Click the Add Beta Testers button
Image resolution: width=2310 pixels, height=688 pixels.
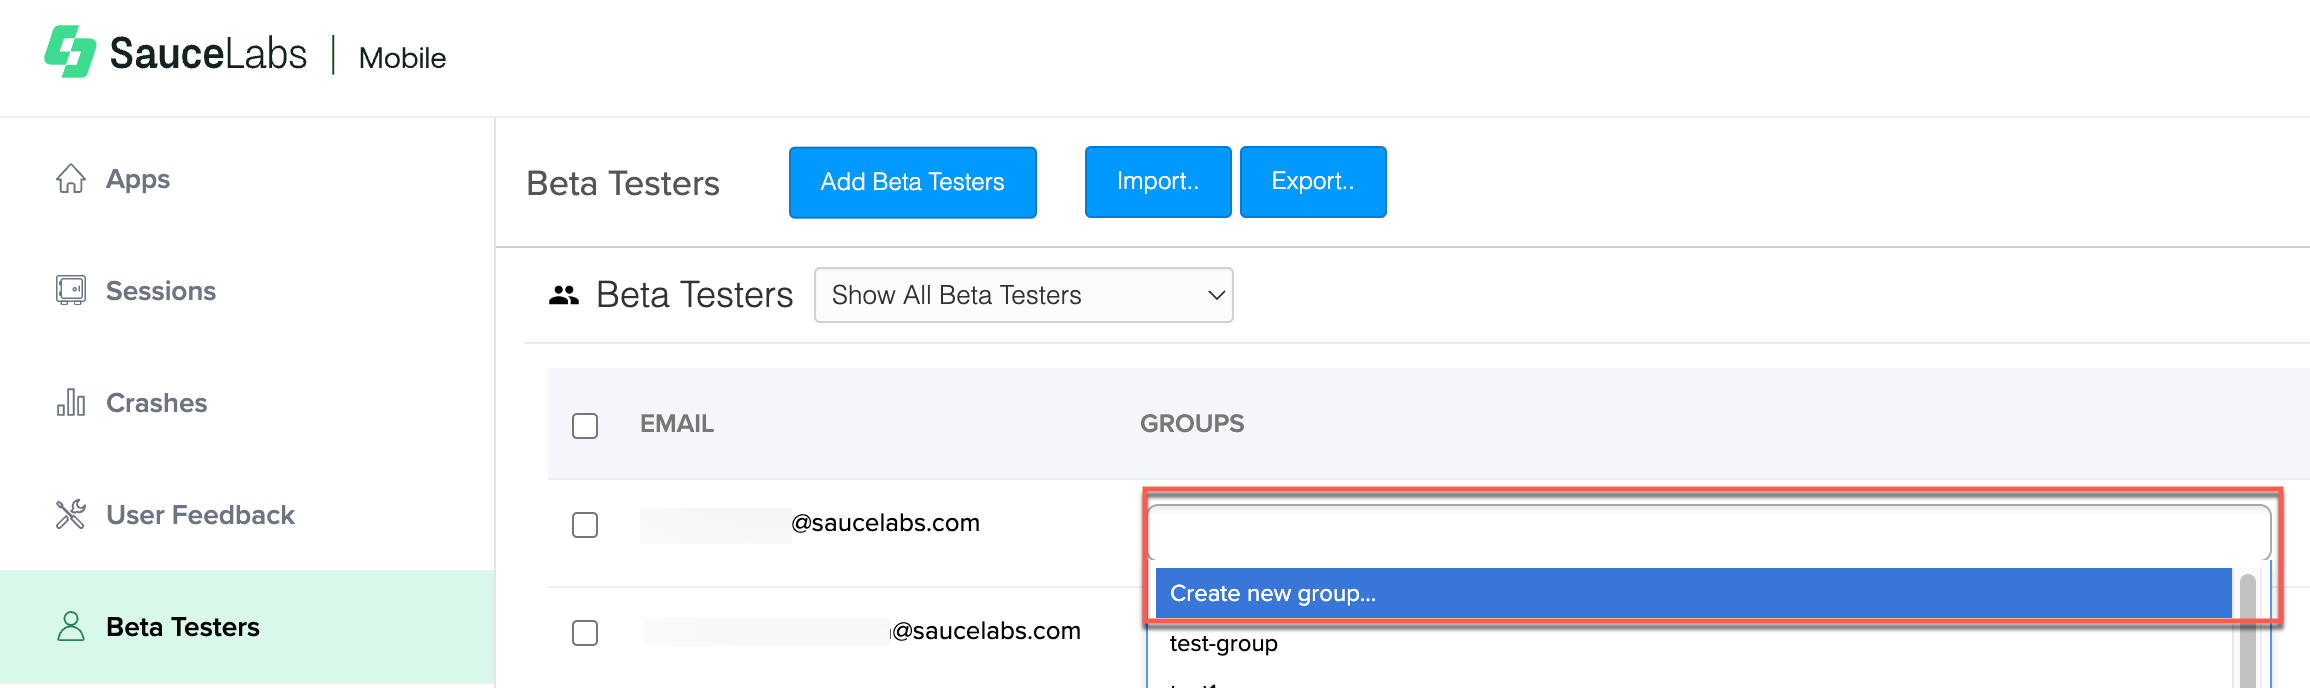coord(911,182)
